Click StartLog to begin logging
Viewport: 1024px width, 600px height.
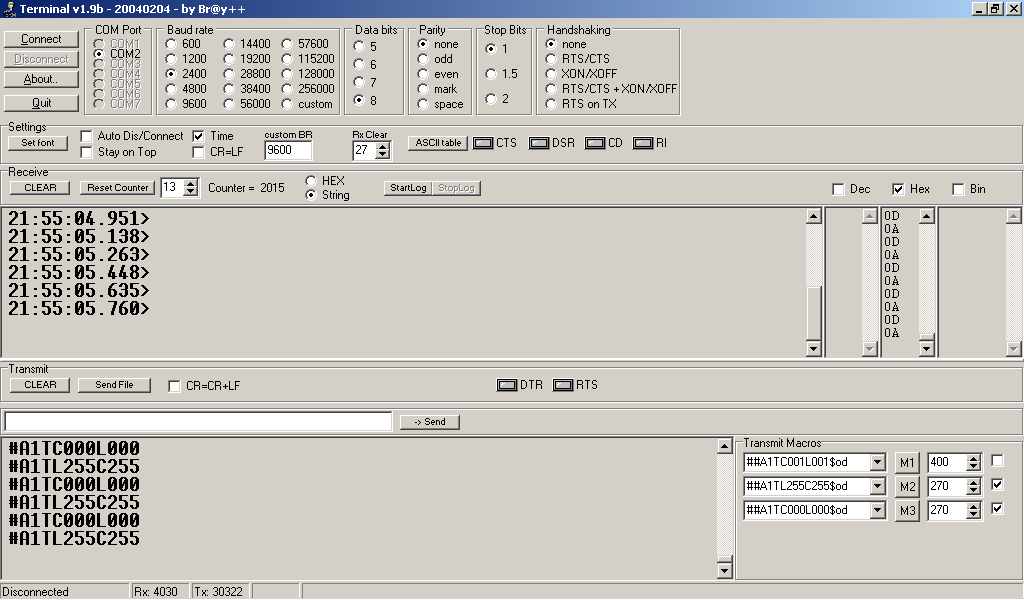(x=408, y=188)
